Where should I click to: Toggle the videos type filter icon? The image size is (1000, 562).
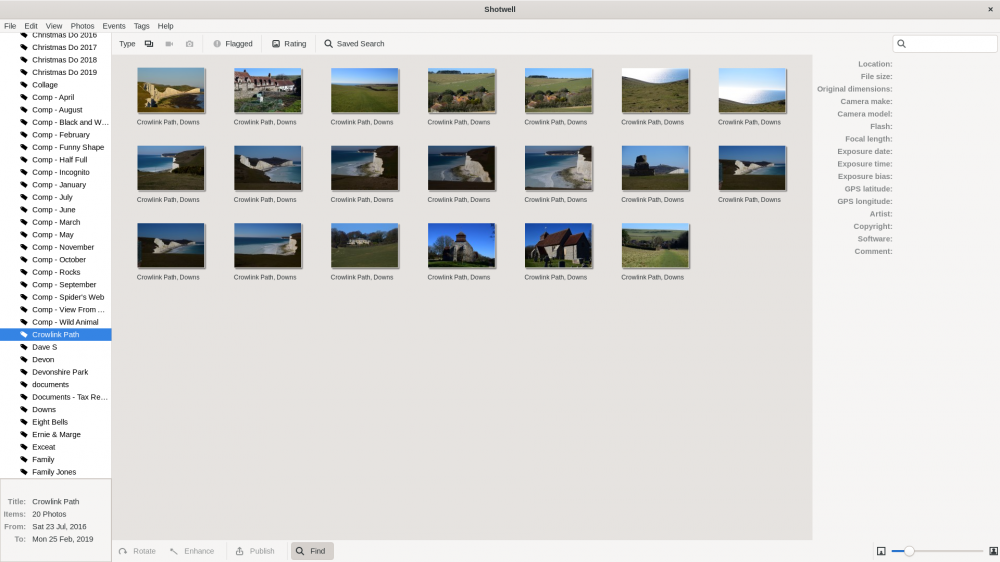click(169, 44)
